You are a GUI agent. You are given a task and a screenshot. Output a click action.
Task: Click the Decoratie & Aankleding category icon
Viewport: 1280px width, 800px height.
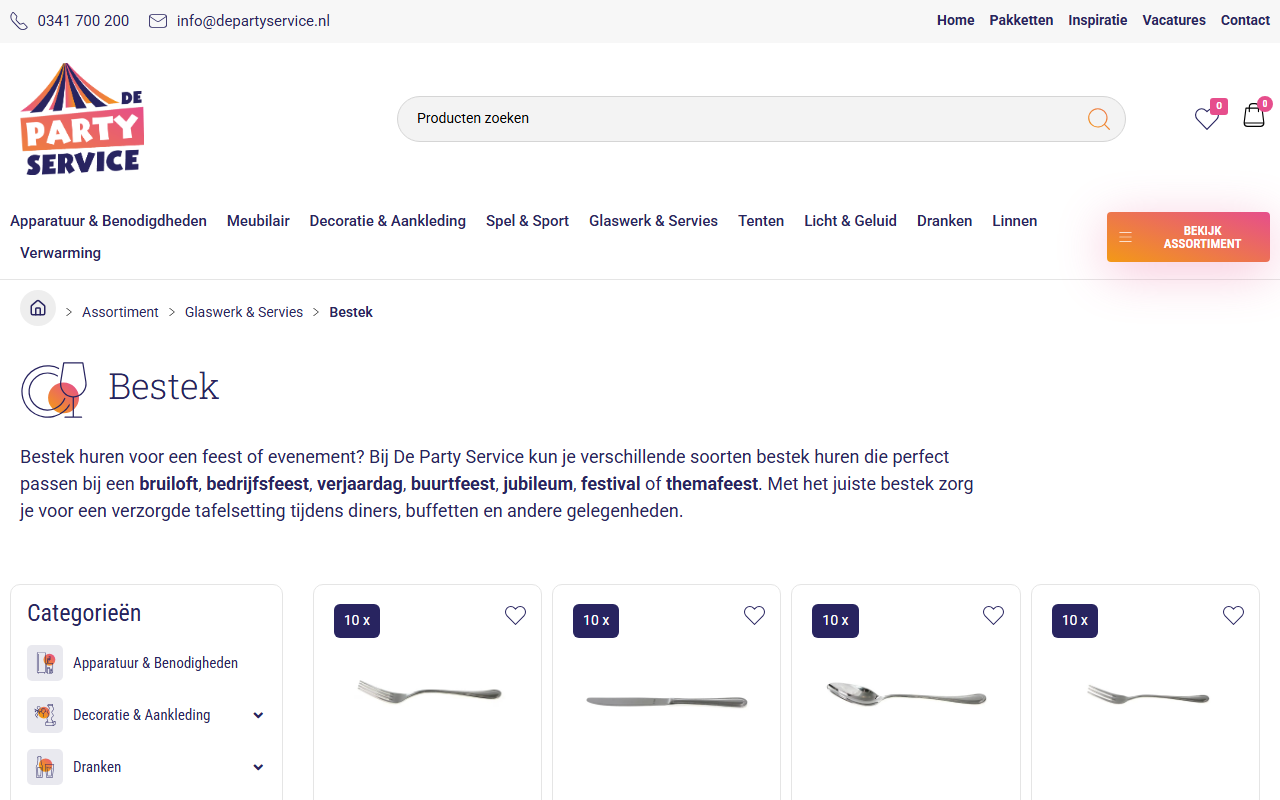[45, 715]
